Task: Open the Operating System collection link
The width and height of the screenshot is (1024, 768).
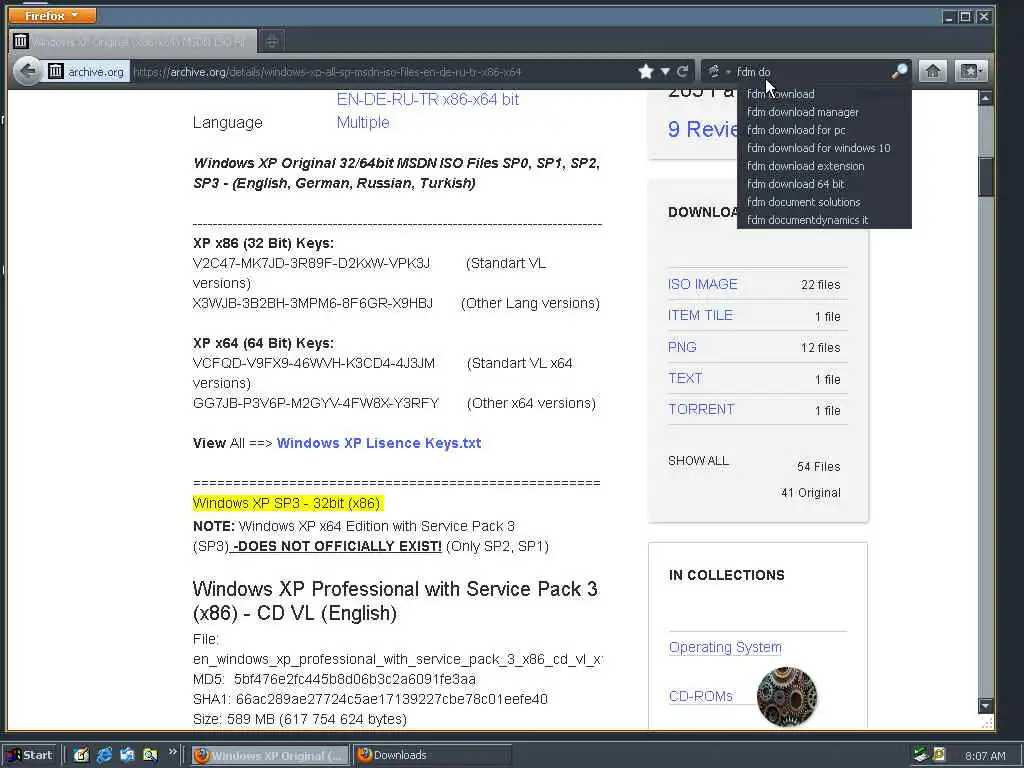Action: click(x=725, y=647)
